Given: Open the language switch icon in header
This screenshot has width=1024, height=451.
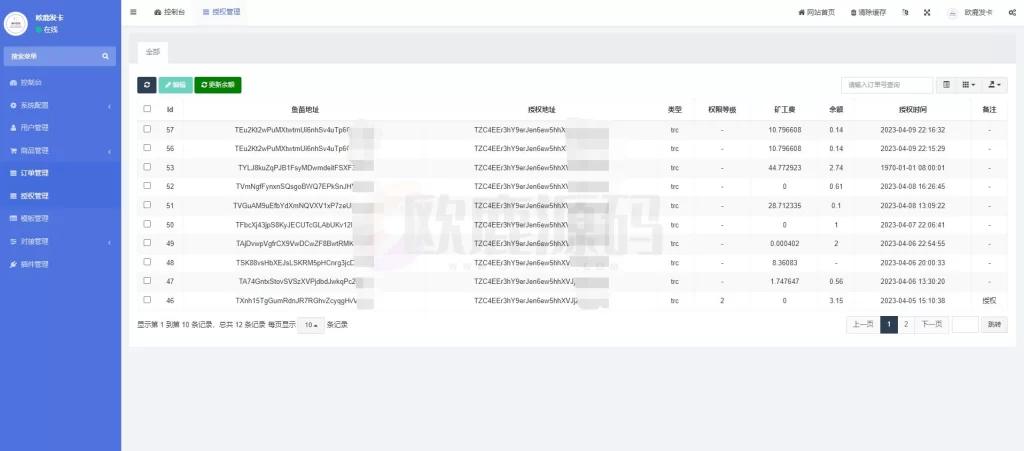Looking at the screenshot, I should 905,12.
